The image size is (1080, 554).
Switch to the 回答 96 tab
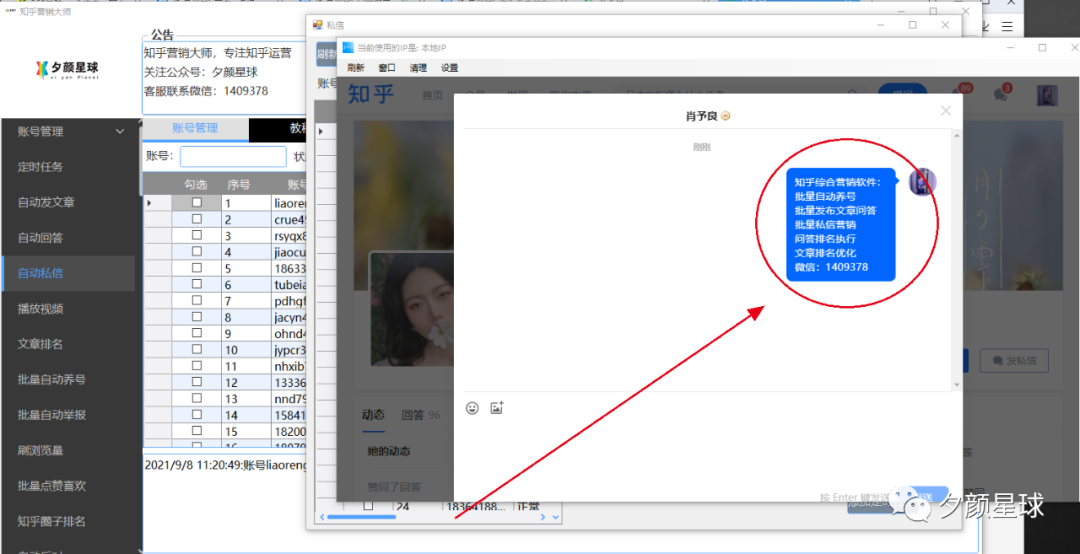click(x=421, y=415)
